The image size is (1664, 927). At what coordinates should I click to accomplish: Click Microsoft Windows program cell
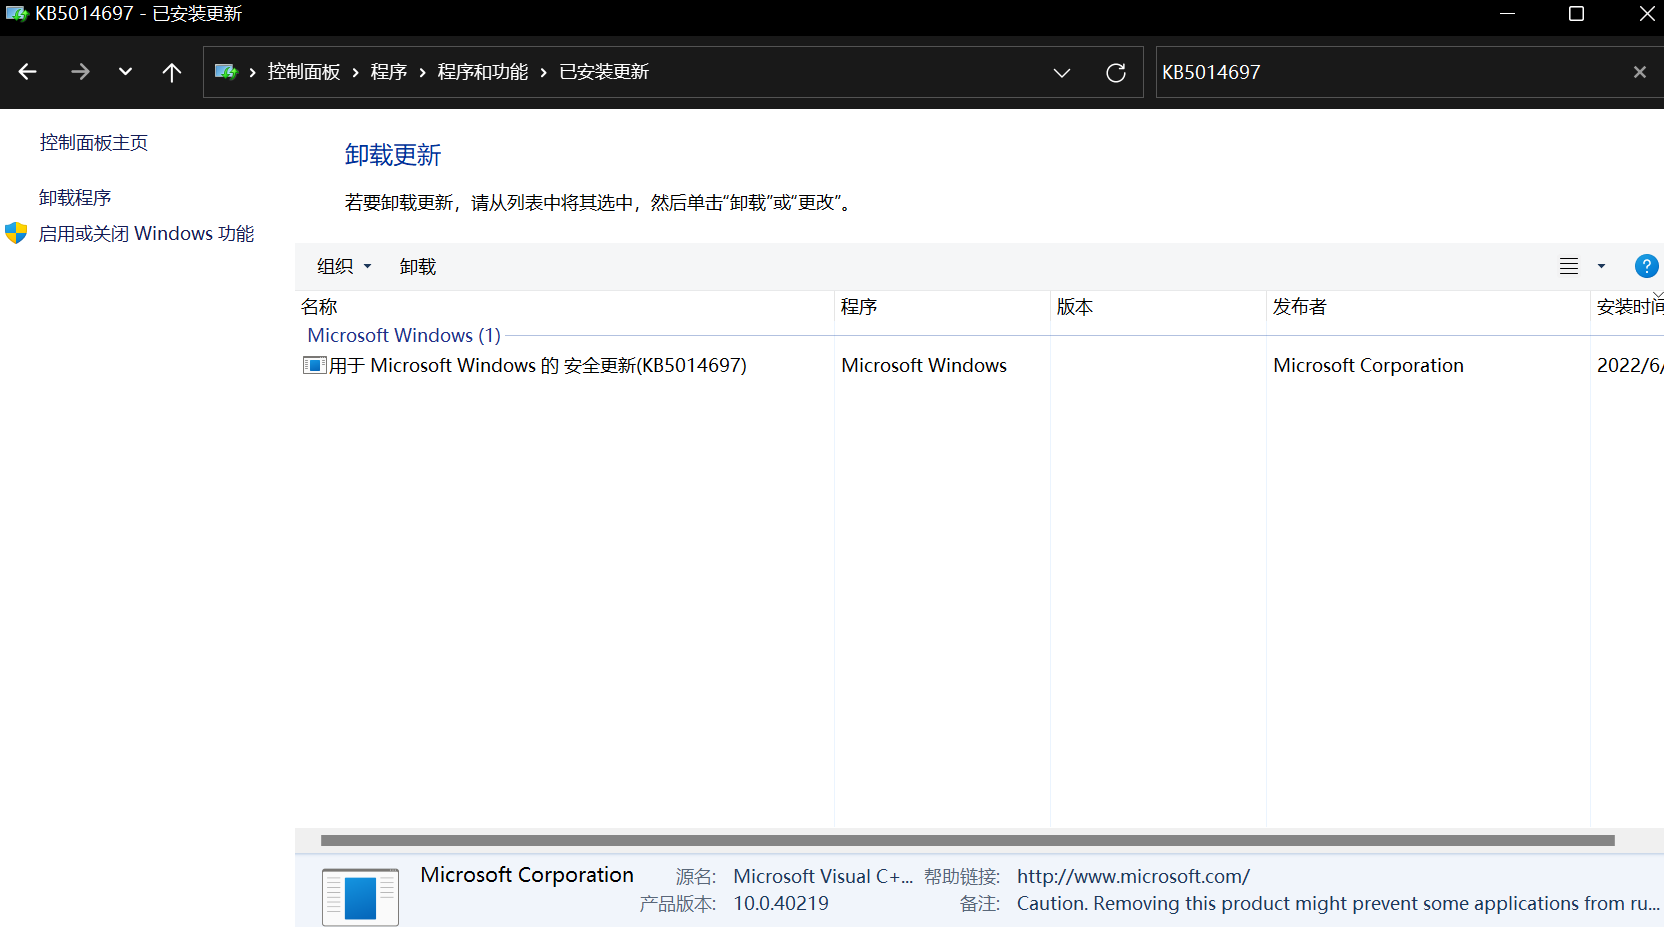click(x=924, y=366)
